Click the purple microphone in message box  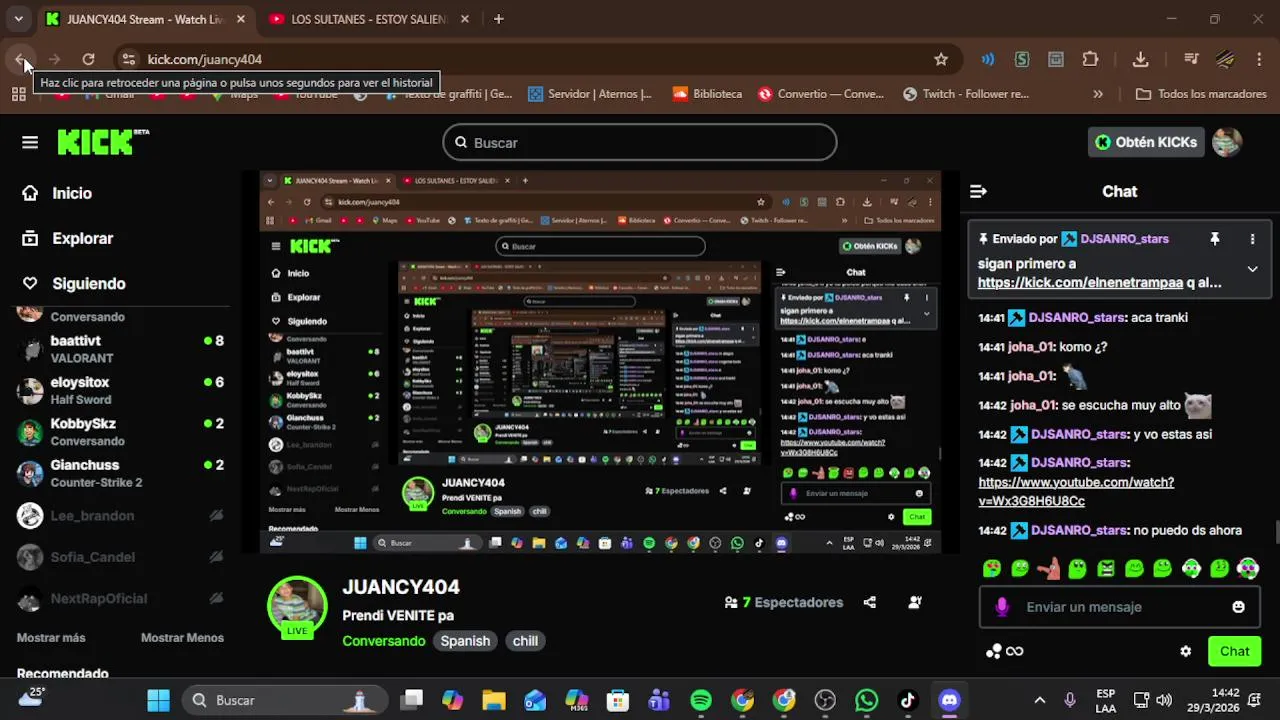click(1002, 607)
